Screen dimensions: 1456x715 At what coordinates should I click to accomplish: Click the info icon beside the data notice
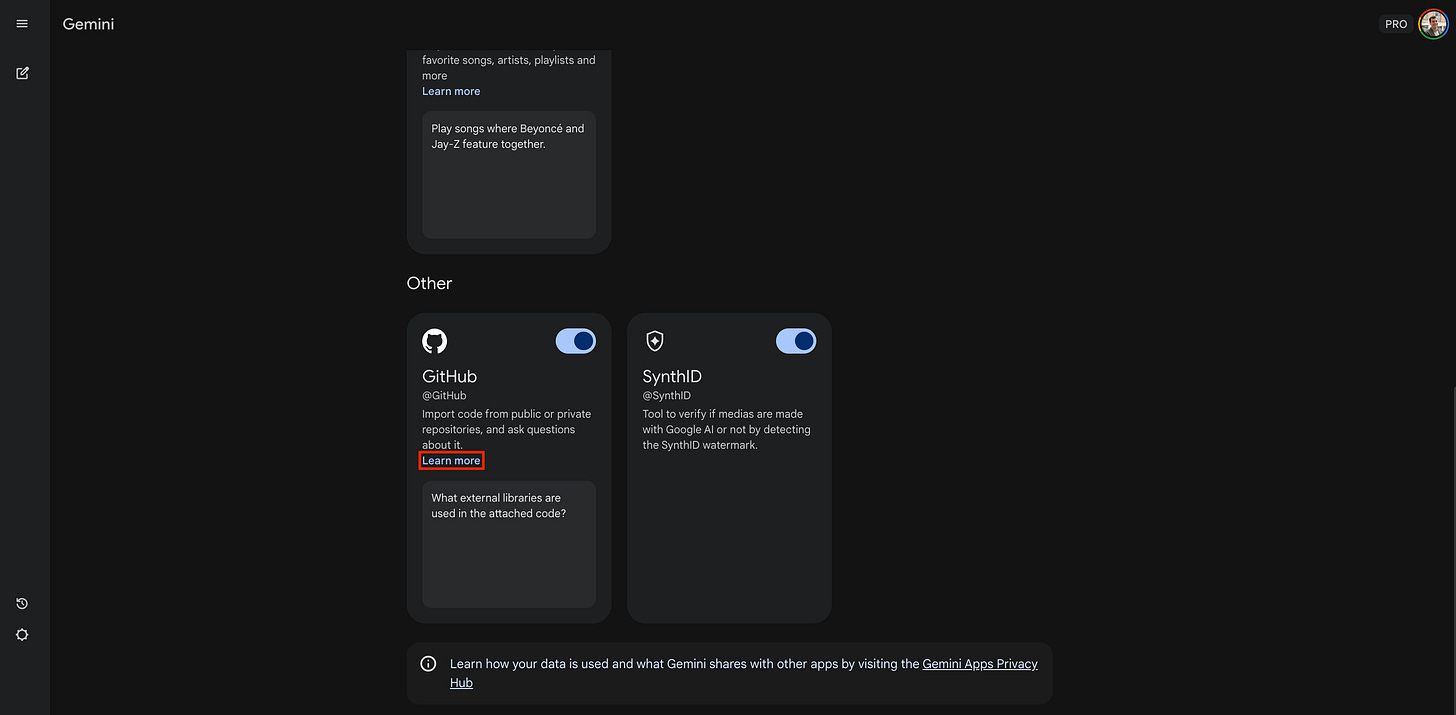(427, 663)
